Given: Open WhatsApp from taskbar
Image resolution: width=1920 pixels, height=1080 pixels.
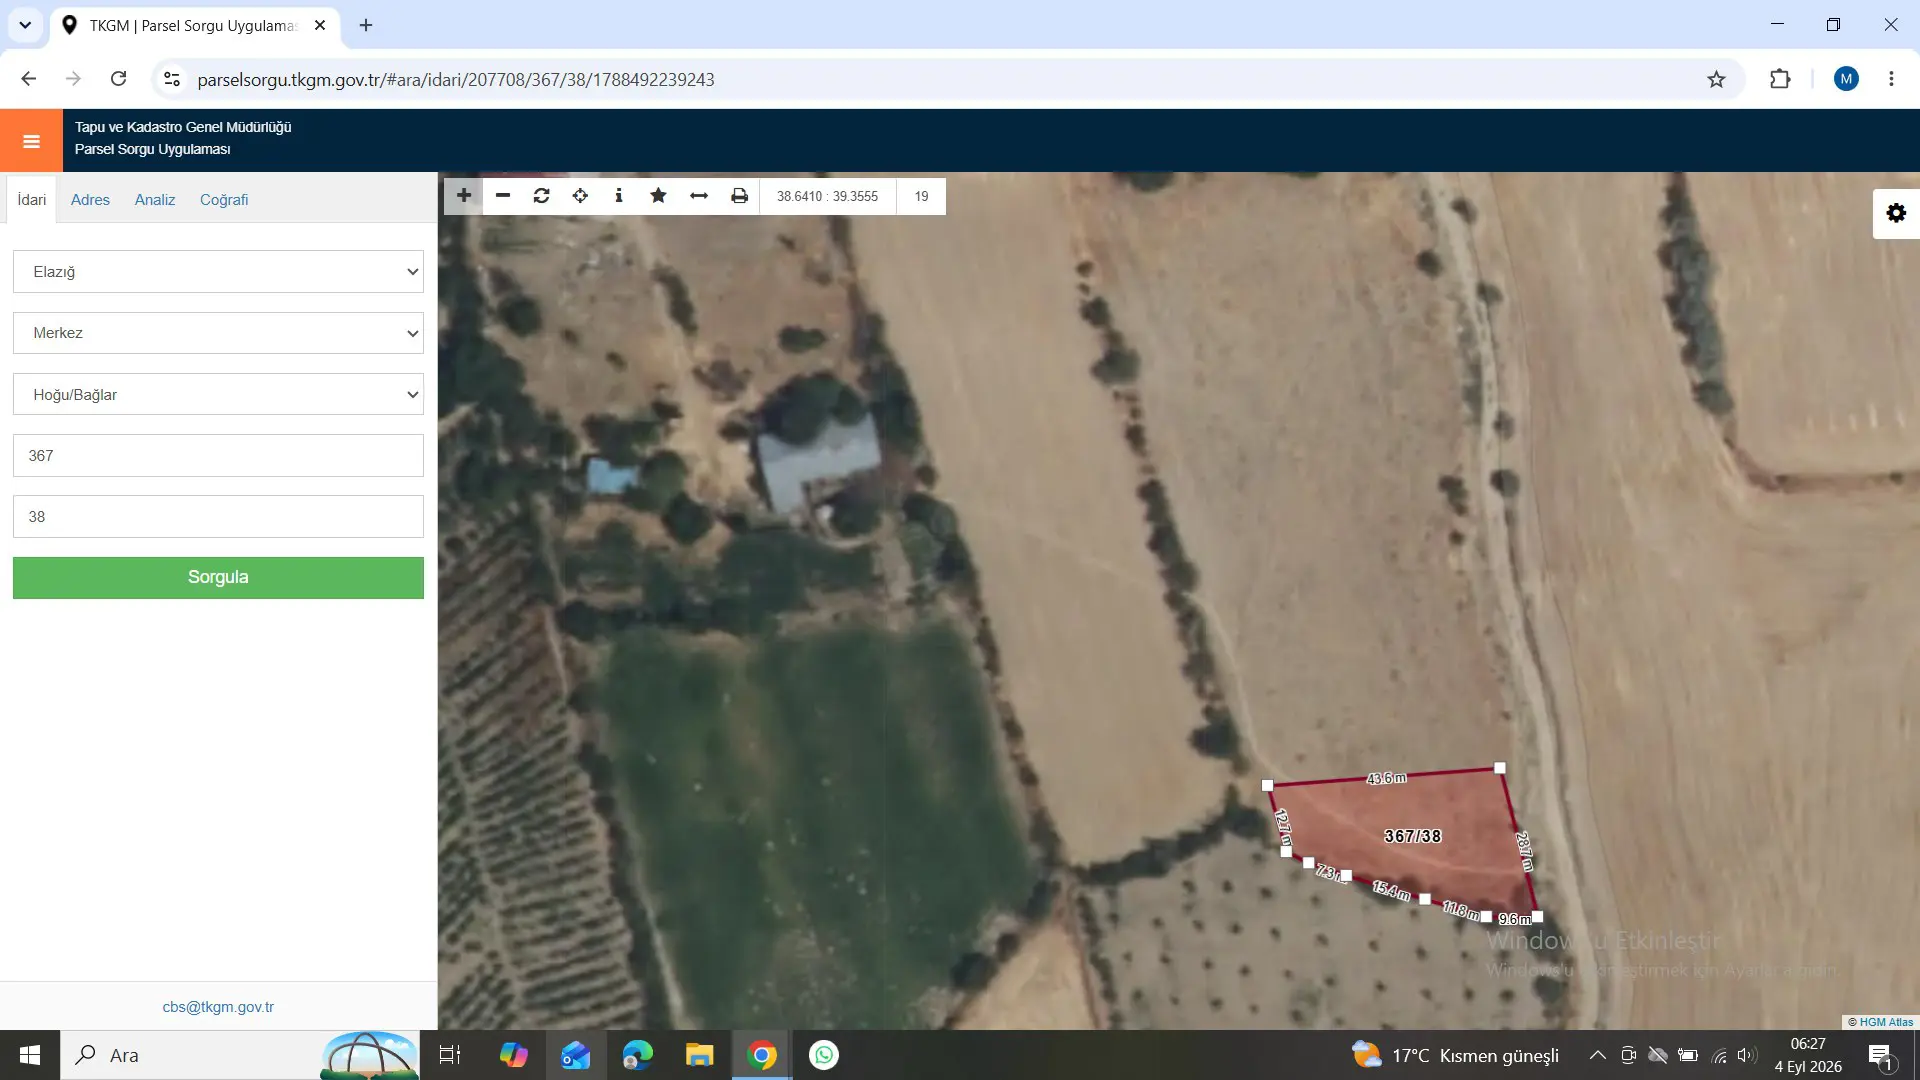Looking at the screenshot, I should point(824,1055).
